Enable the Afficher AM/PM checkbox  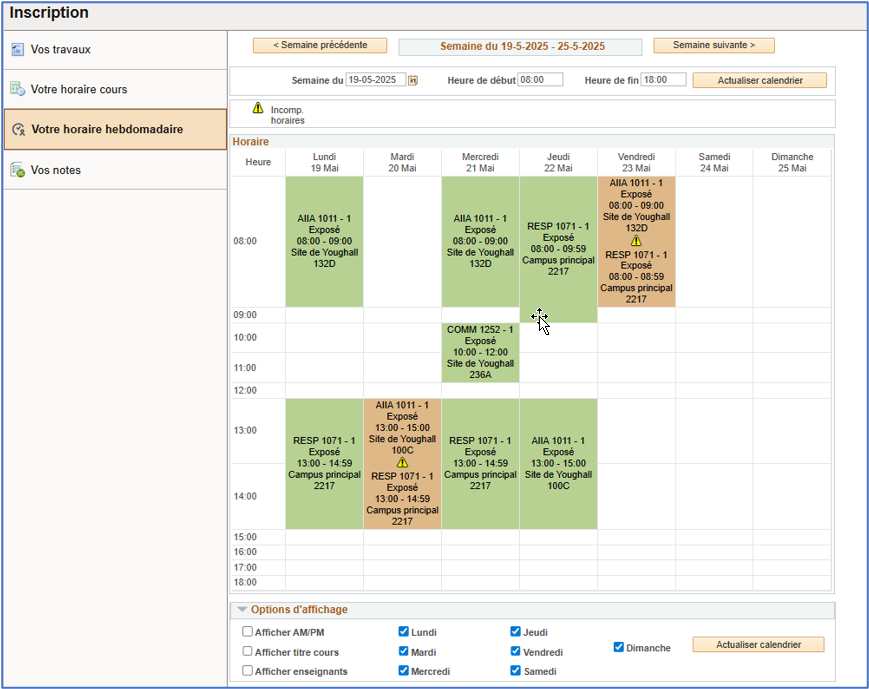(x=247, y=632)
